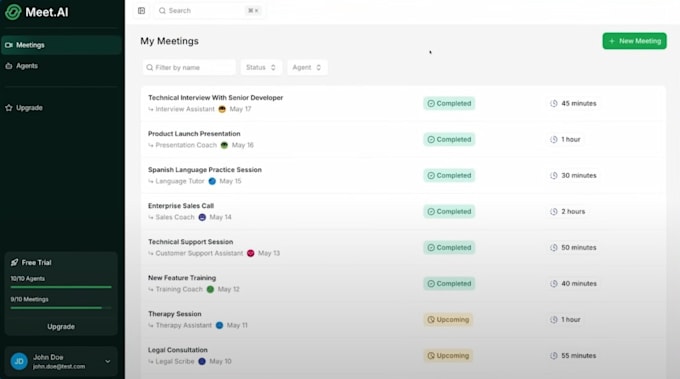Viewport: 680px width, 379px height.
Task: Click the Presentation Coach agent name
Action: [186, 145]
